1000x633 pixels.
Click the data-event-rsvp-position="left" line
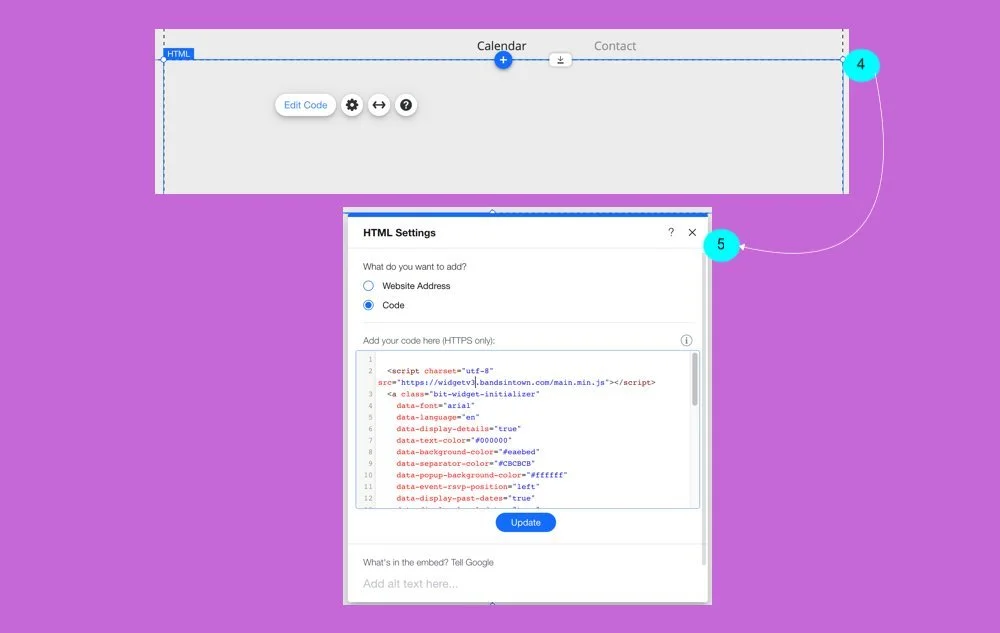[468, 486]
